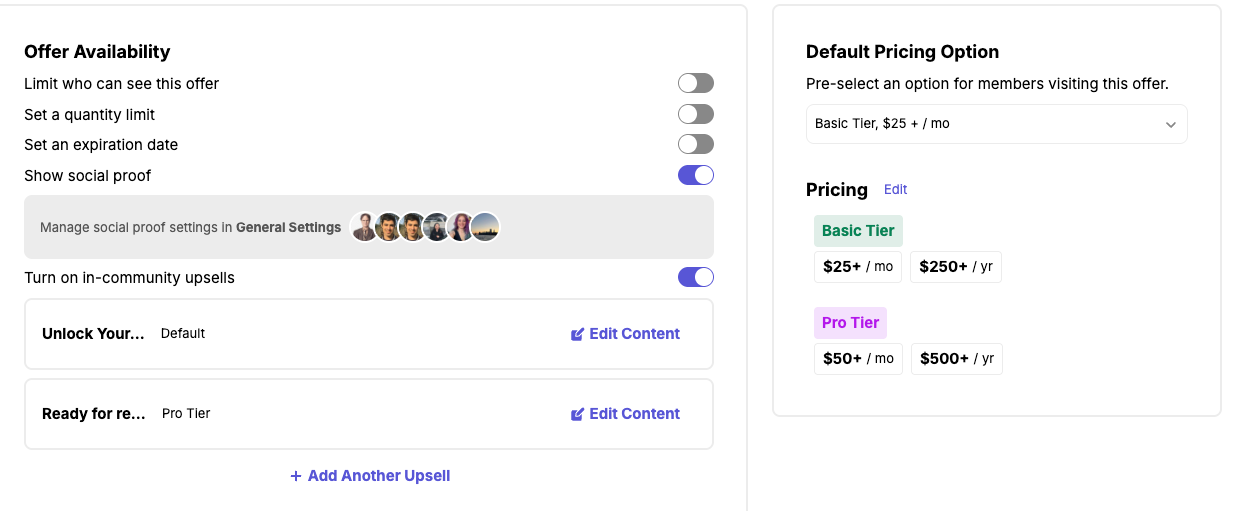Open General Settings for social proof
Image resolution: width=1238 pixels, height=511 pixels.
point(288,228)
